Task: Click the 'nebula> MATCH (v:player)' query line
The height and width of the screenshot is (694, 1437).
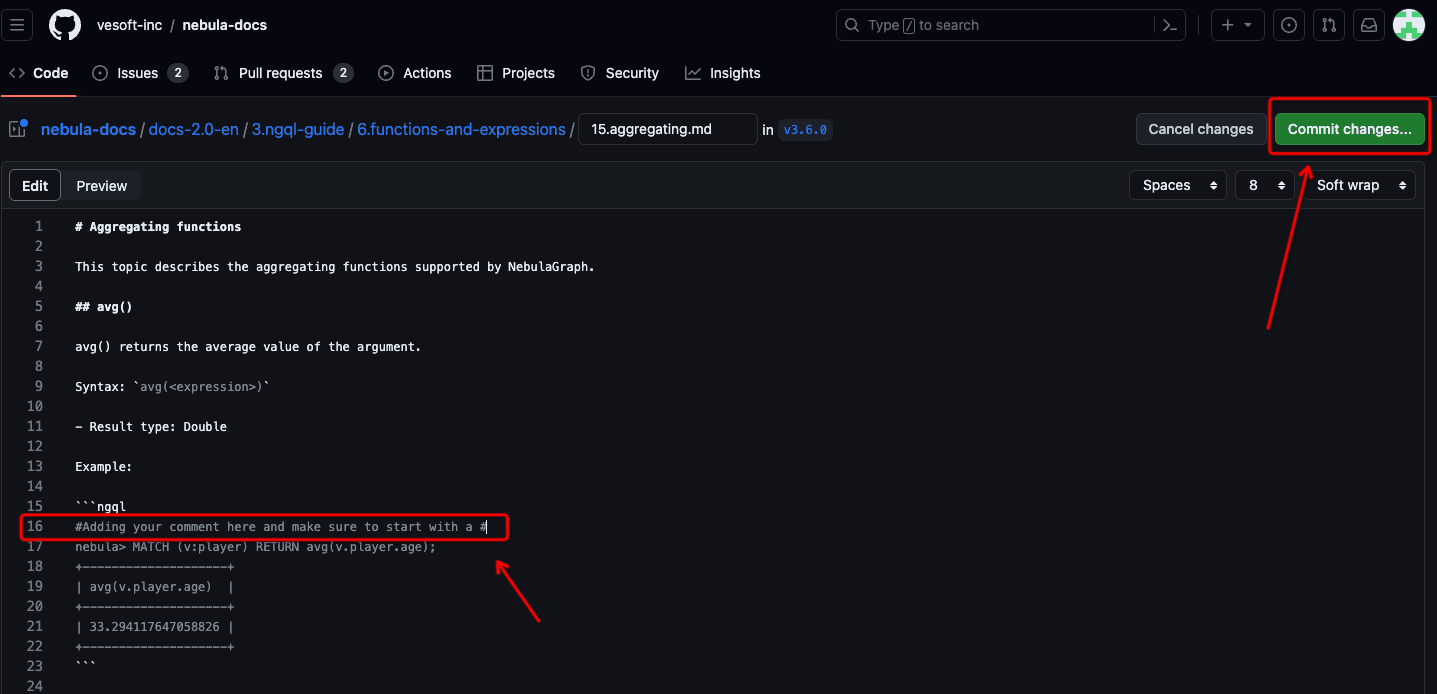Action: point(256,547)
